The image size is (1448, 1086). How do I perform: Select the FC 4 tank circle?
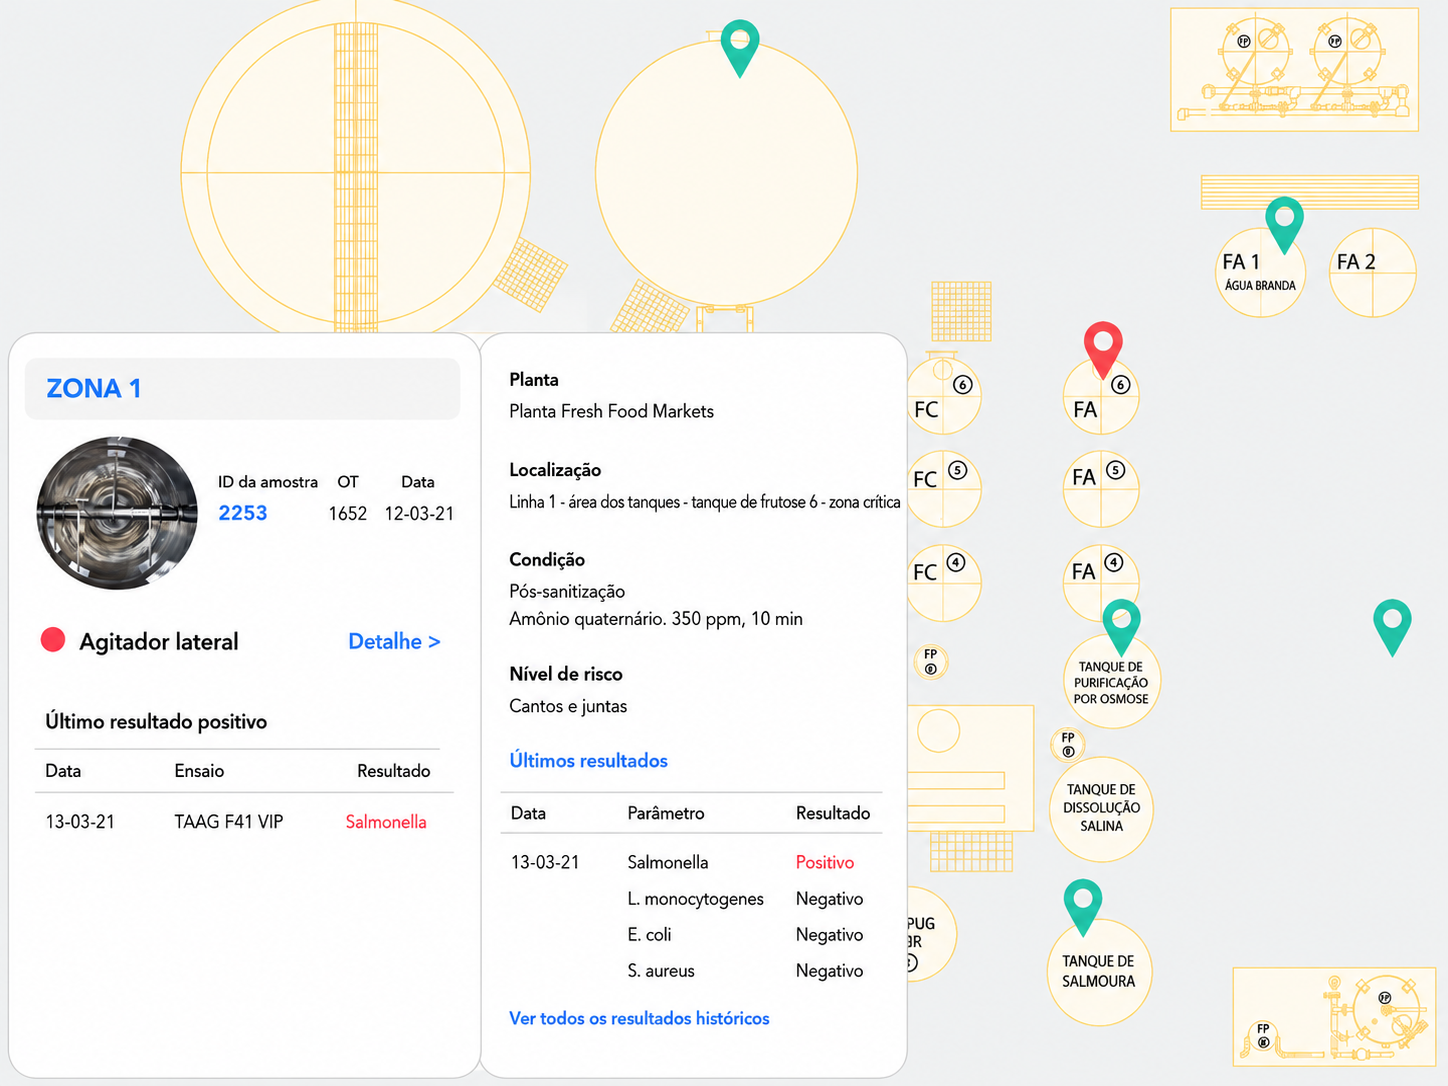(x=942, y=583)
